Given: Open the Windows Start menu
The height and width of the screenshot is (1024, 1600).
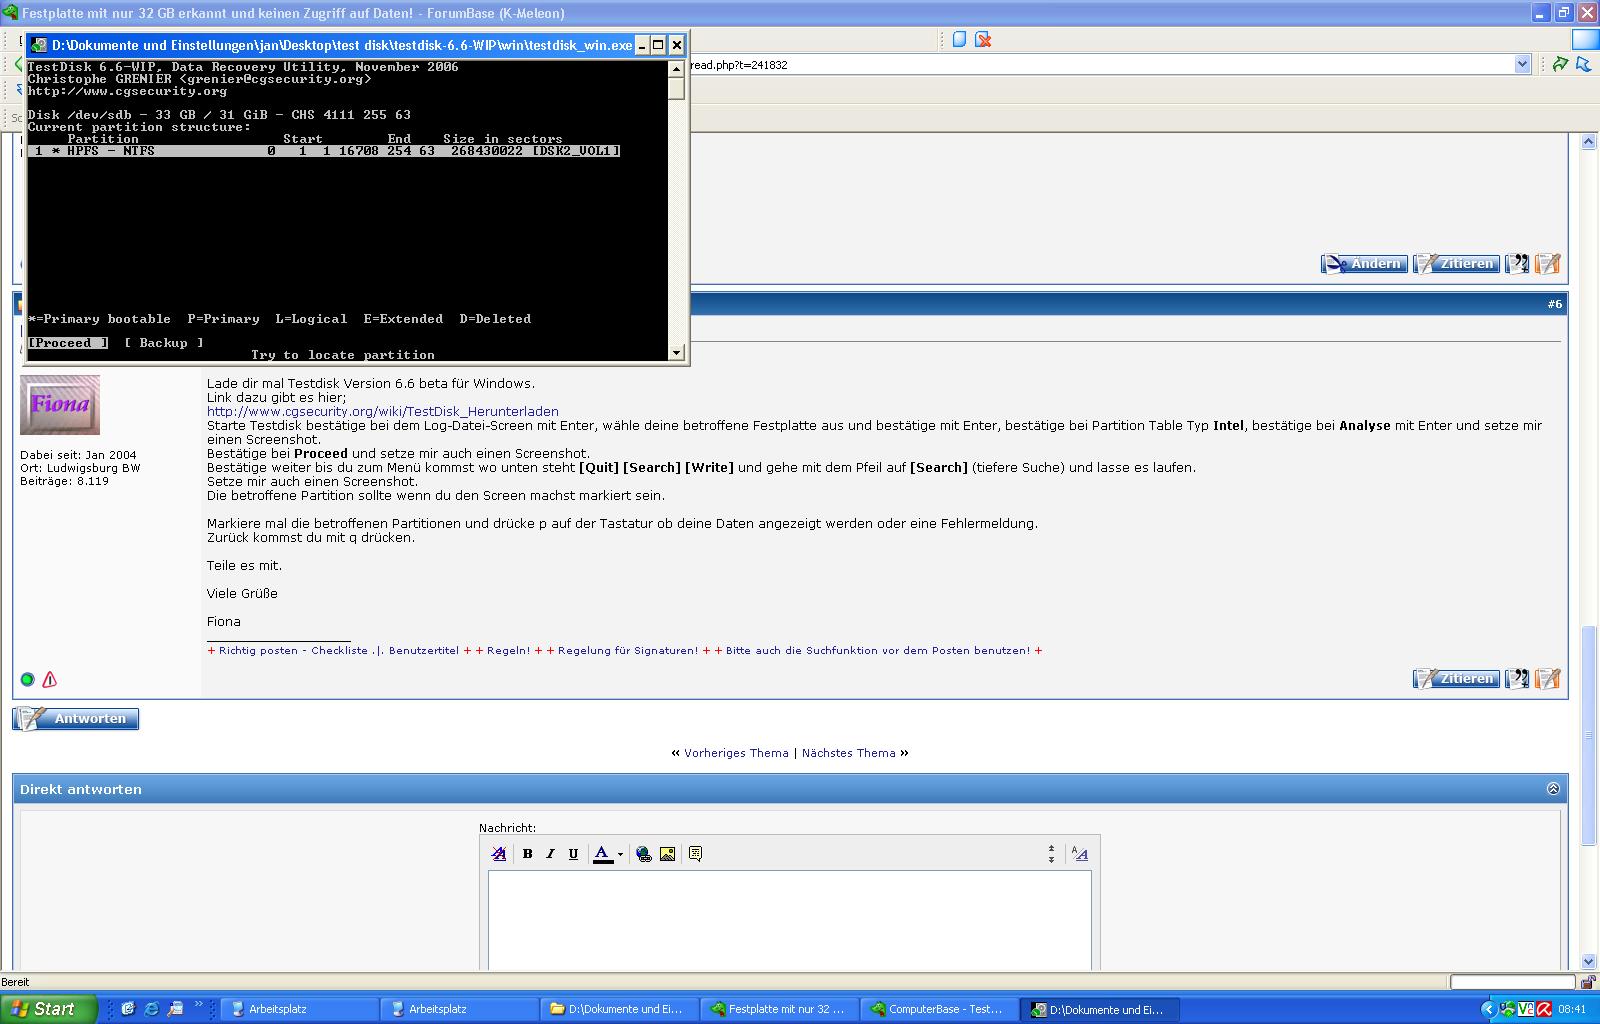Looking at the screenshot, I should click(49, 1009).
